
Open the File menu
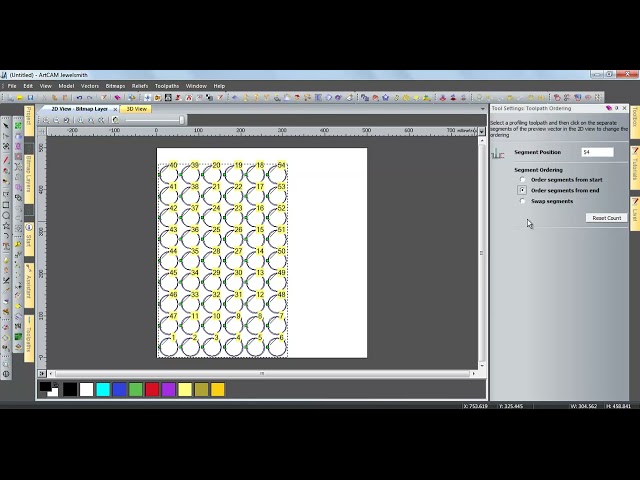12,86
